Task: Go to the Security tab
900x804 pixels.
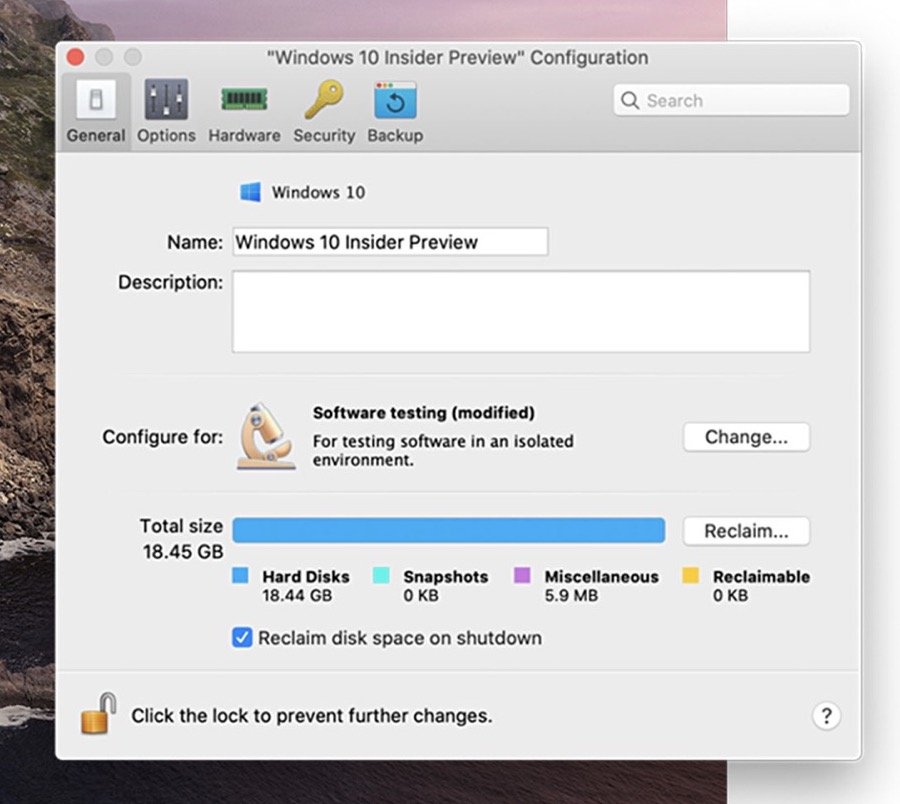Action: pos(324,112)
